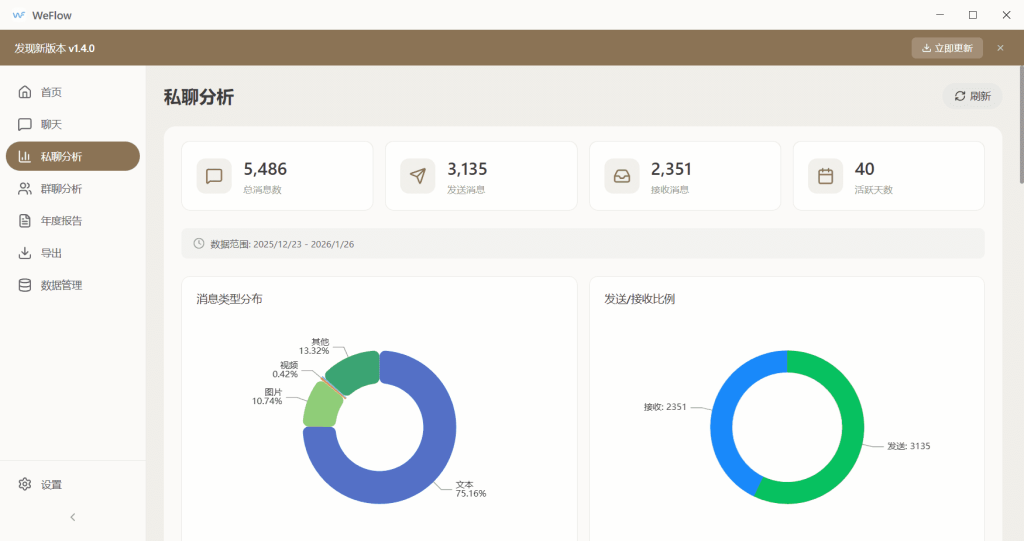Click the sent messages paper plane icon
This screenshot has height=541, width=1024.
(x=418, y=176)
